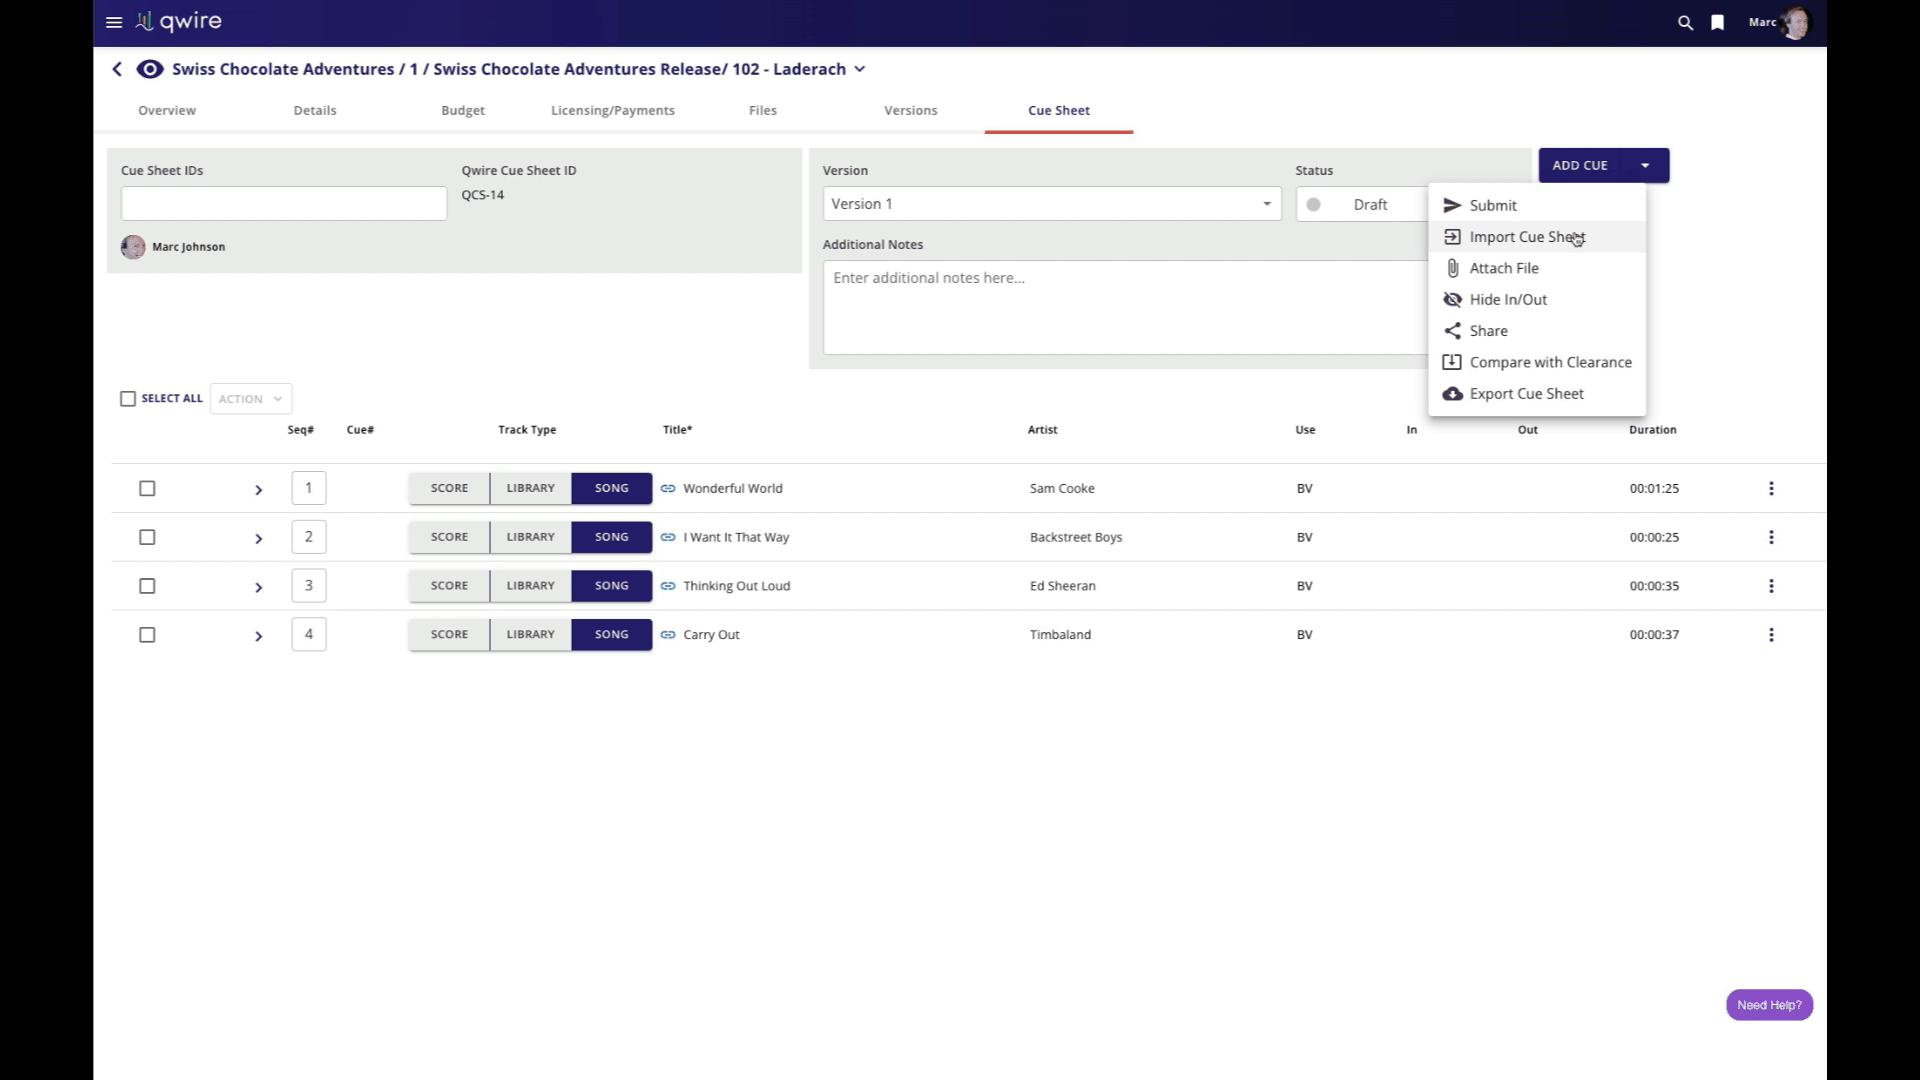Viewport: 1920px width, 1080px height.
Task: Click the search magnifier icon
Action: pyautogui.click(x=1685, y=22)
